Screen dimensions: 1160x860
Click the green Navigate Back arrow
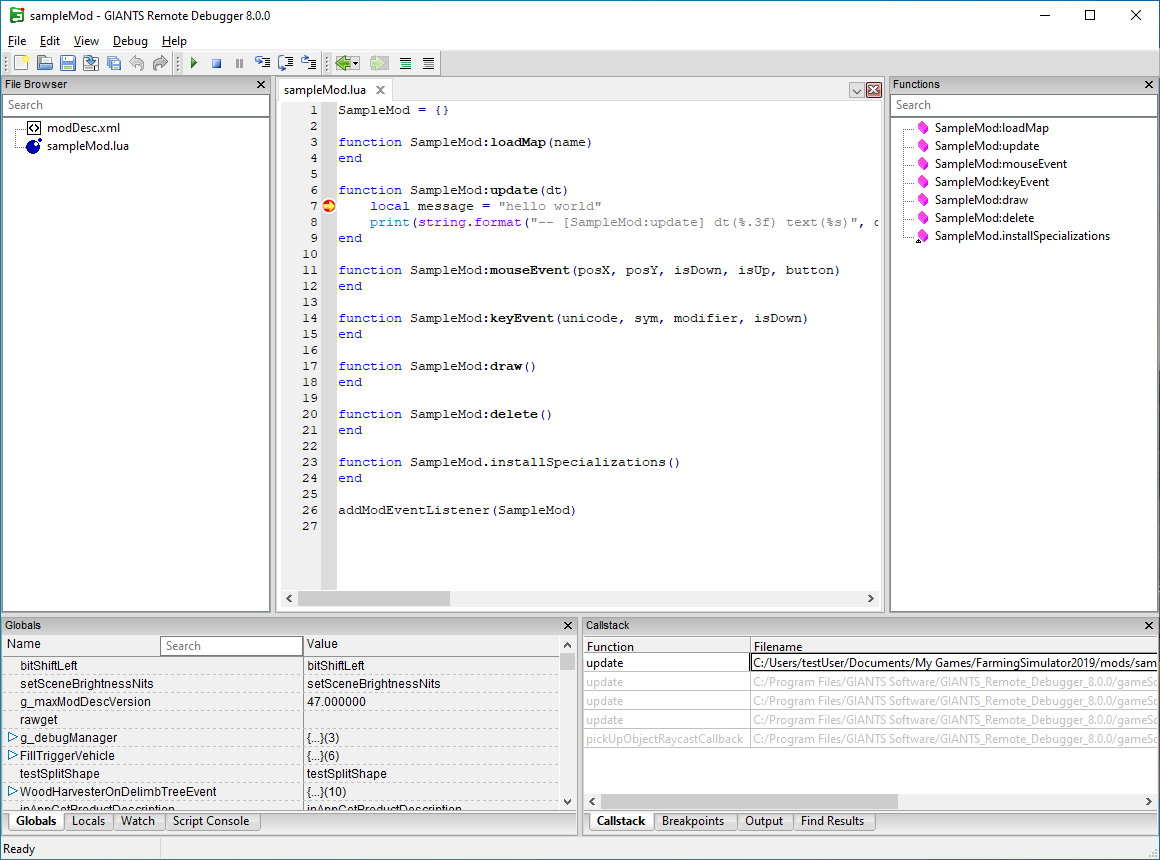point(345,63)
